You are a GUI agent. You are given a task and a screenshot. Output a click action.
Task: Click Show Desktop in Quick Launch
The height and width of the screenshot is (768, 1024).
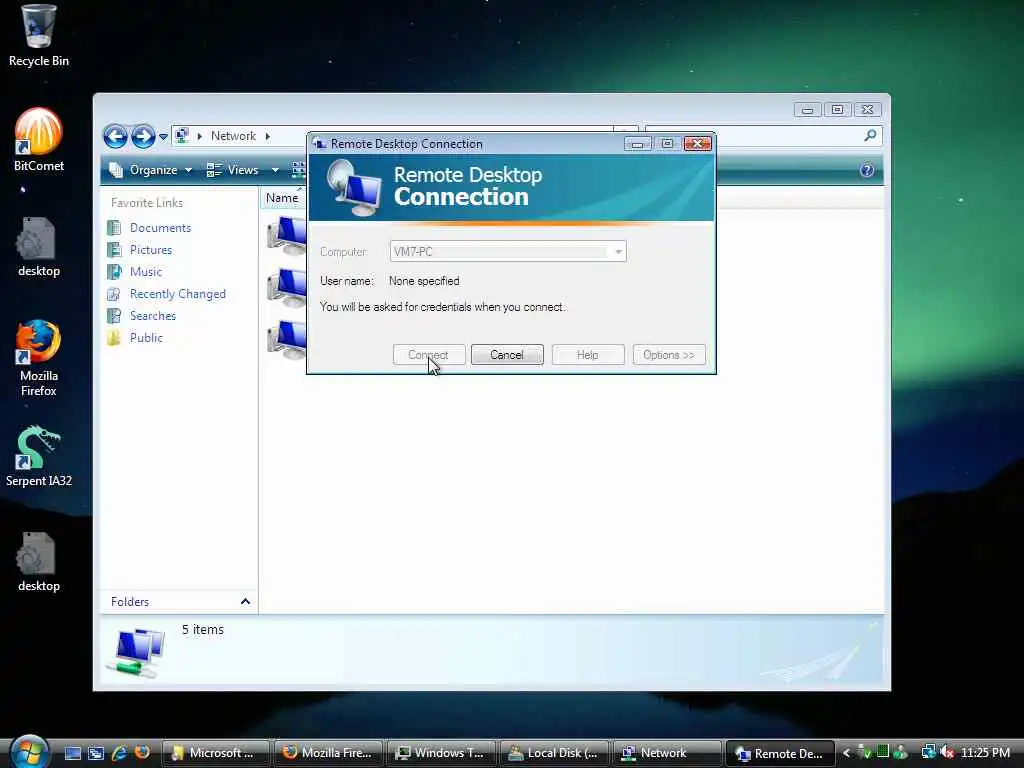coord(72,753)
